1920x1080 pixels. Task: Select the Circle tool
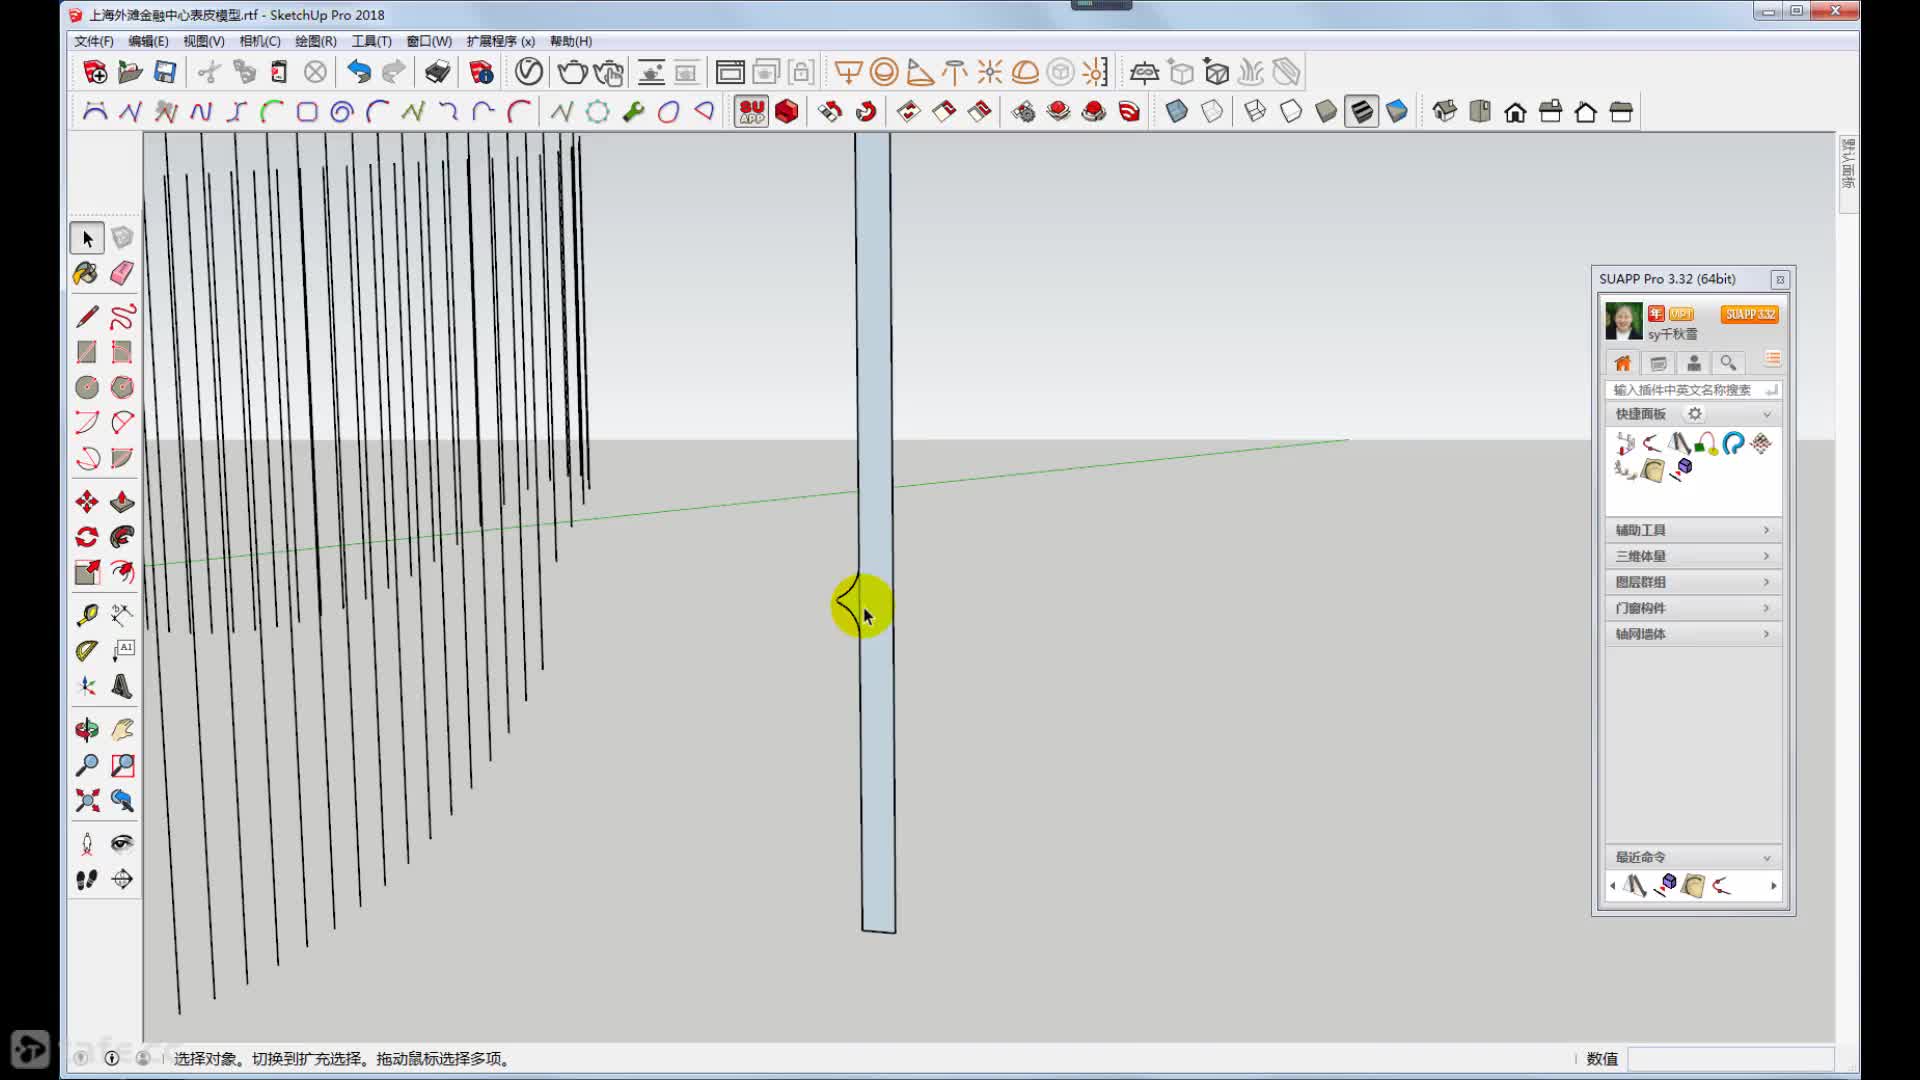tap(87, 387)
